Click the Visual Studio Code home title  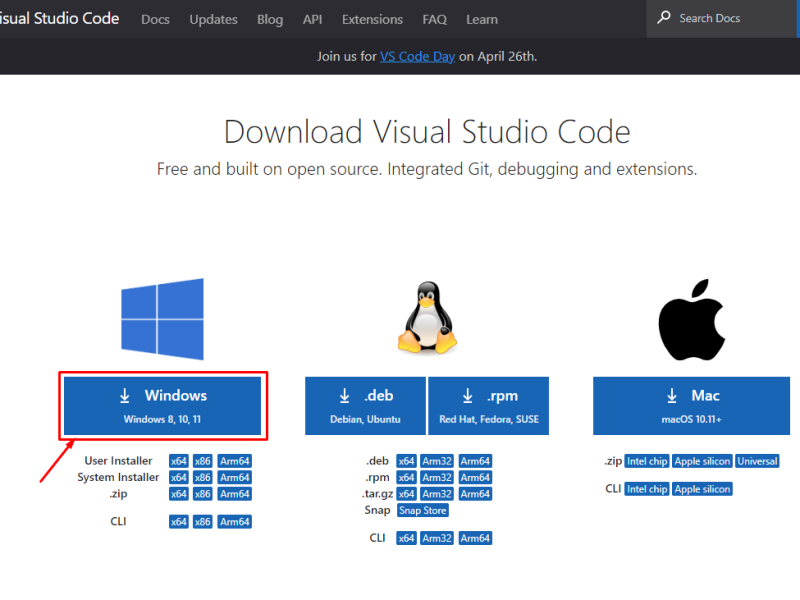(59, 18)
